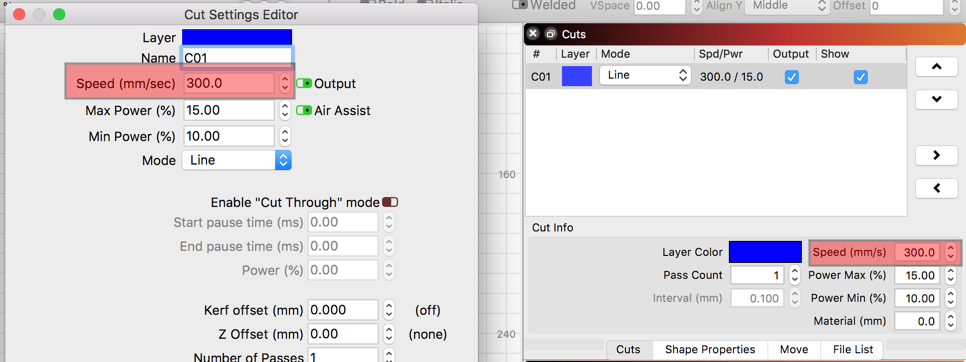Image resolution: width=966 pixels, height=362 pixels.
Task: Uncheck Output checkbox for C01 layer
Action: [792, 77]
